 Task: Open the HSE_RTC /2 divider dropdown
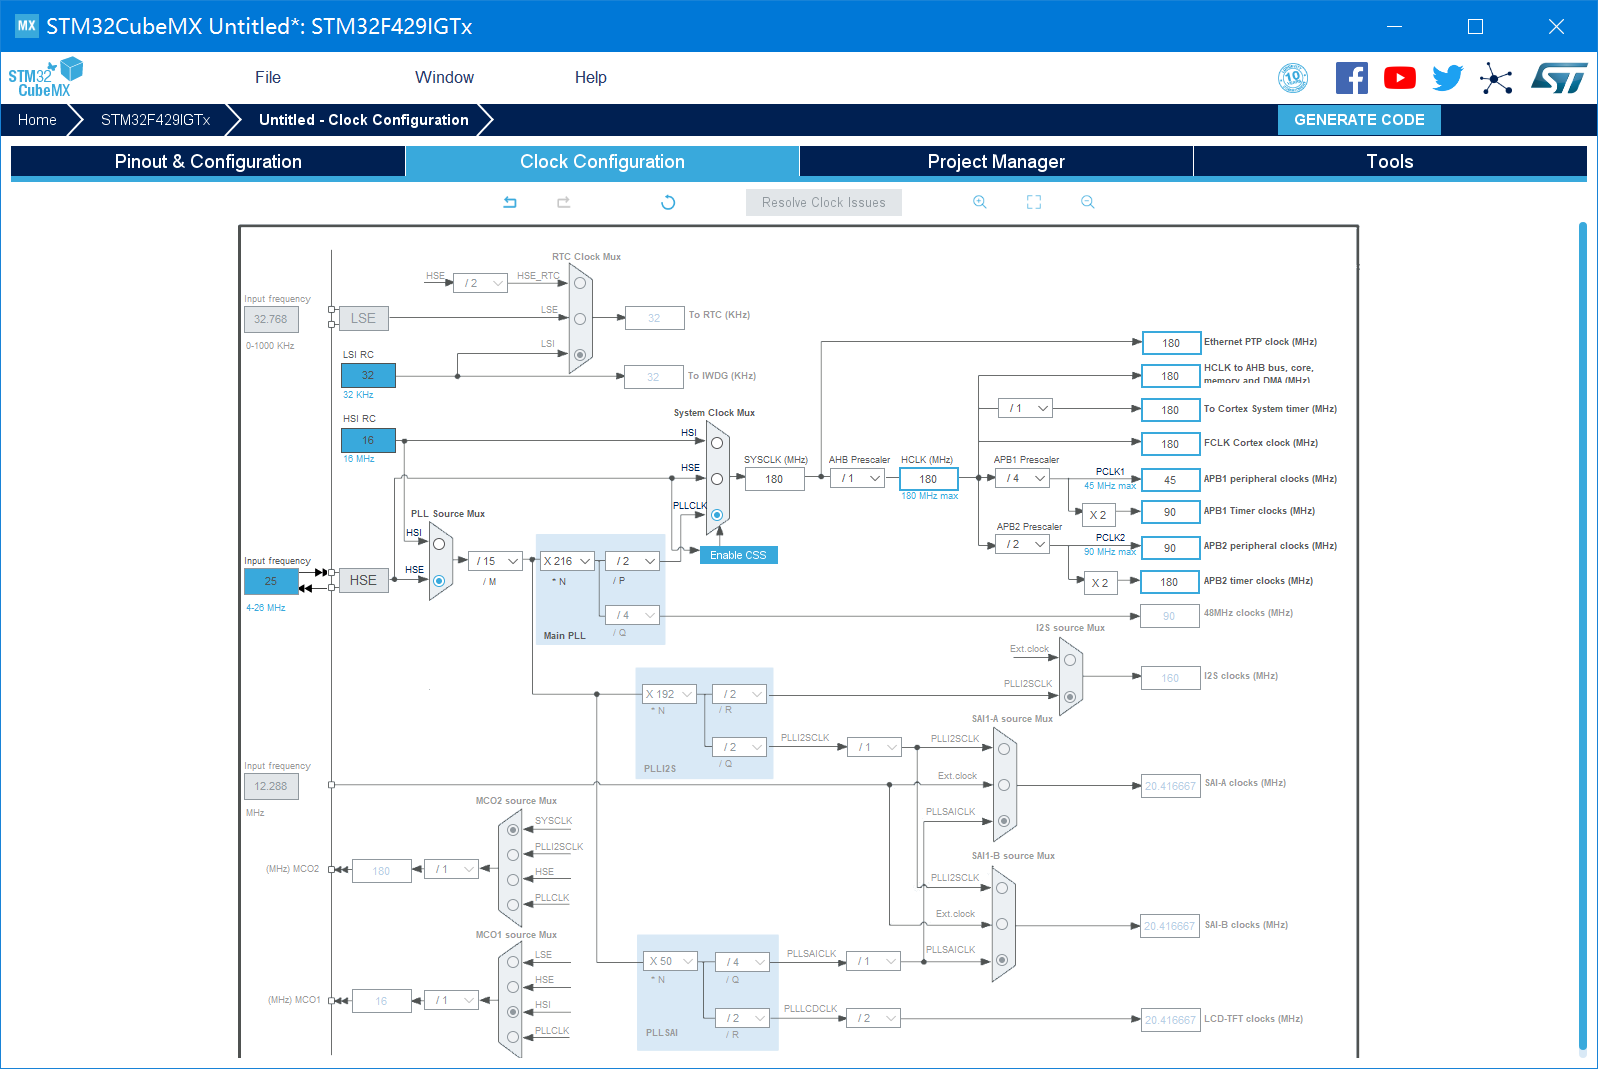pyautogui.click(x=481, y=283)
